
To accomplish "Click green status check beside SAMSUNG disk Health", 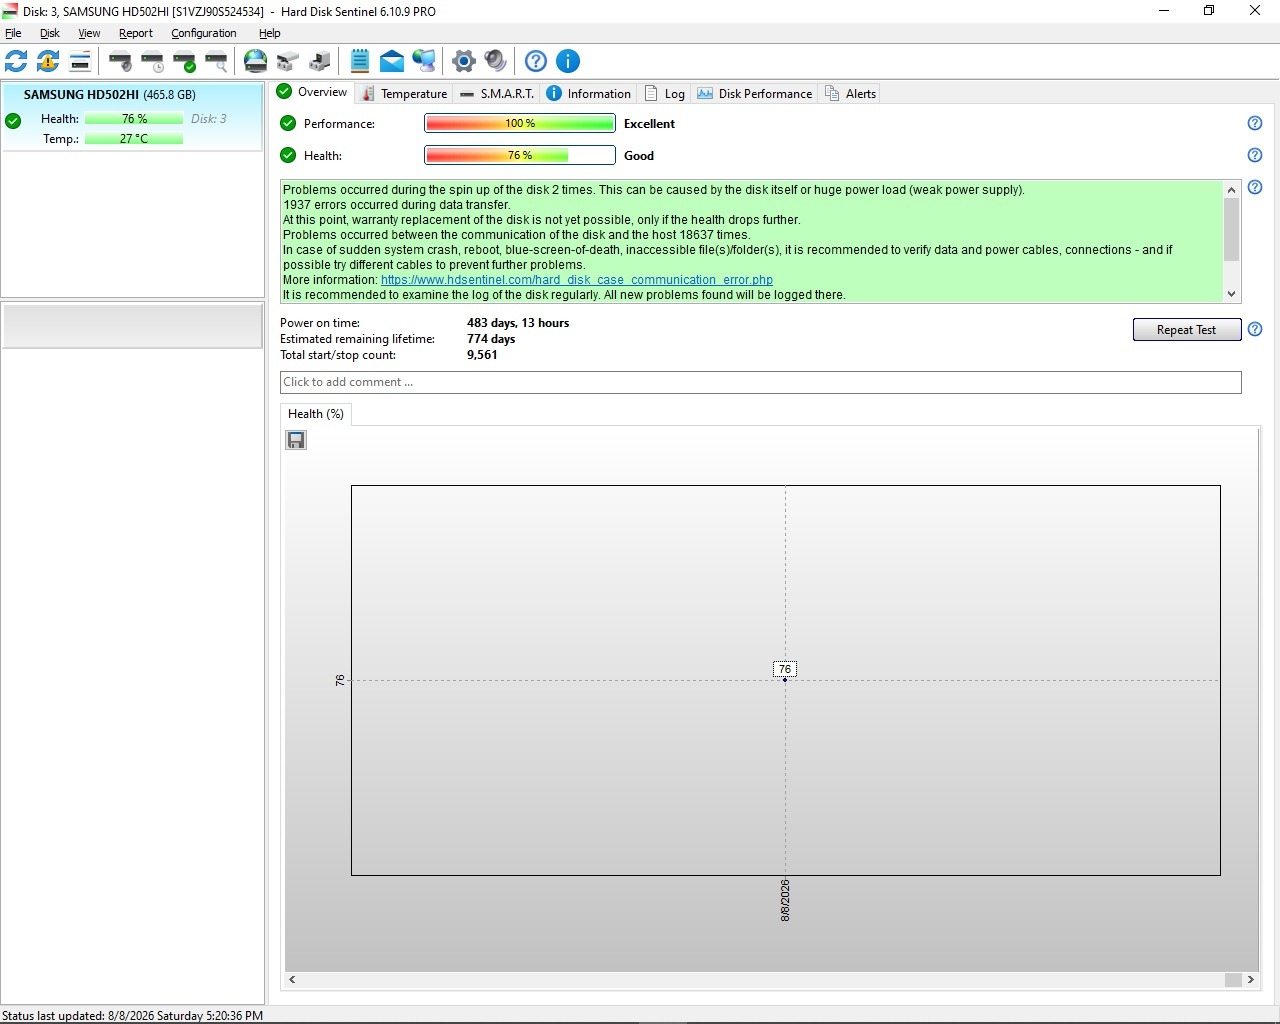I will click(13, 121).
